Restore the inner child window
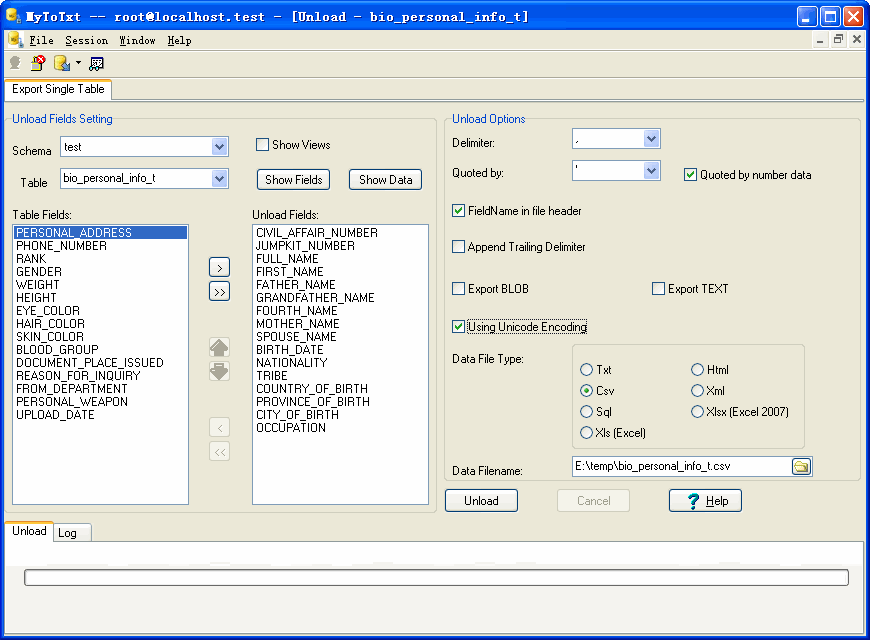 tap(838, 39)
